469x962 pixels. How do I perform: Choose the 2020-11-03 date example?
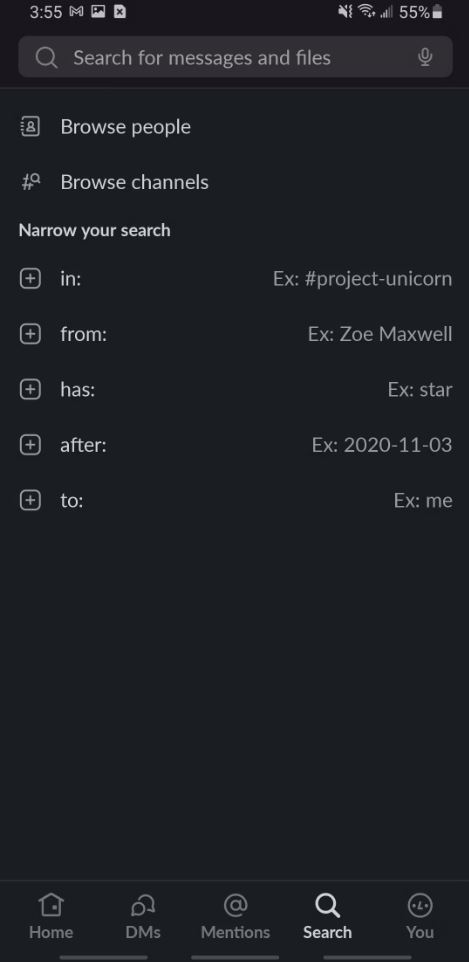(x=382, y=445)
